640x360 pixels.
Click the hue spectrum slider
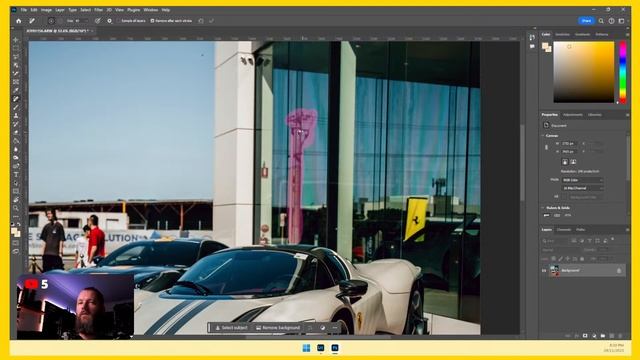[623, 72]
